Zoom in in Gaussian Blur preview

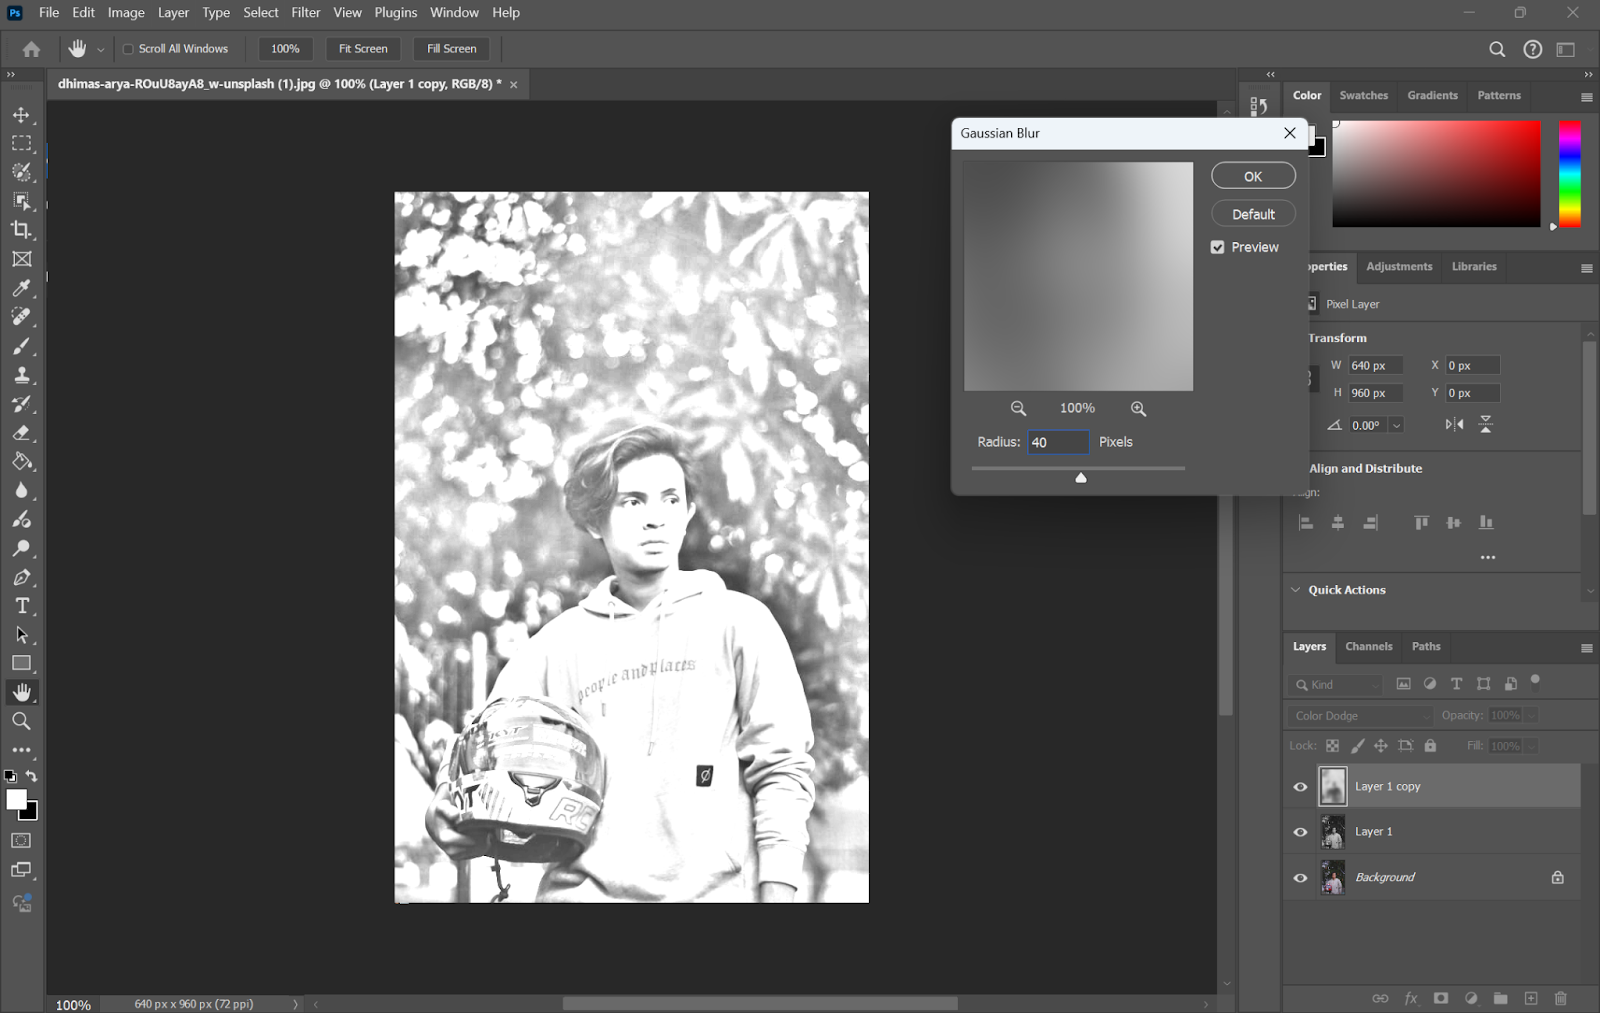1138,408
